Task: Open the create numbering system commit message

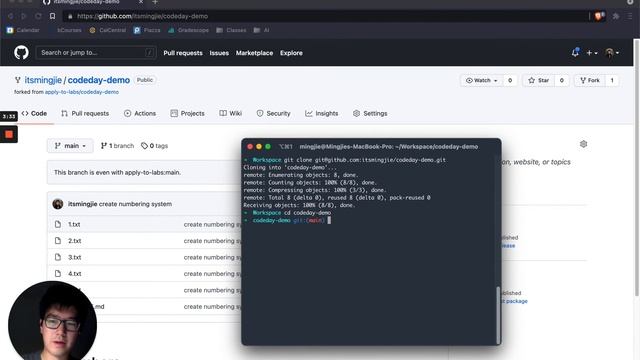Action: pyautogui.click(x=135, y=204)
